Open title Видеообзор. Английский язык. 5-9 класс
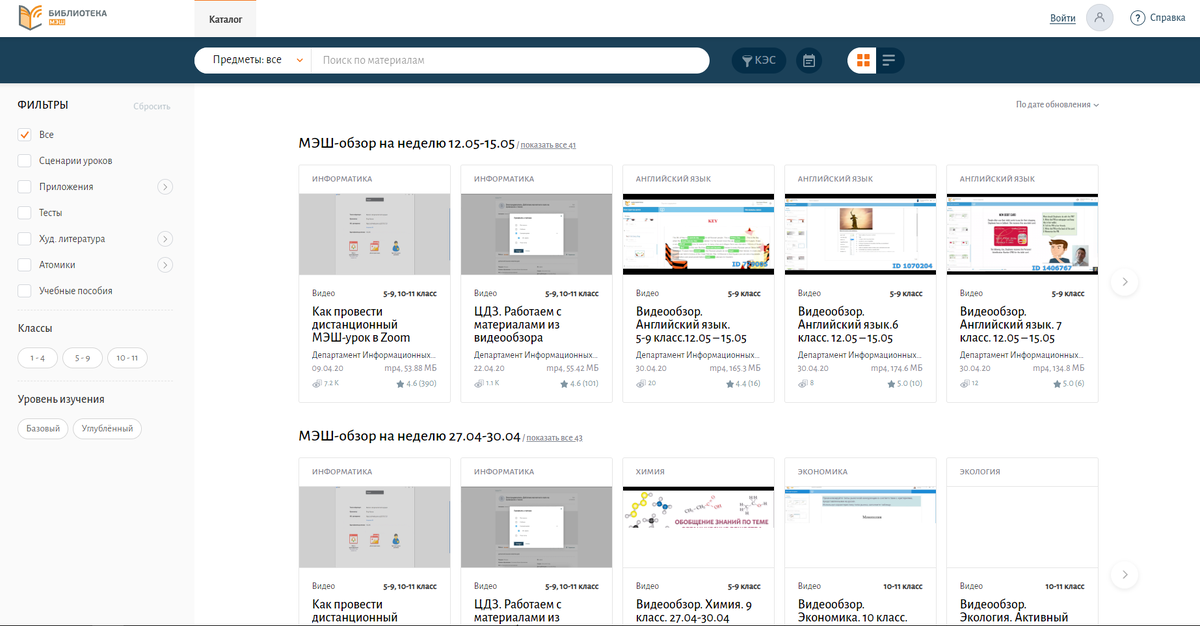This screenshot has width=1200, height=626. pyautogui.click(x=691, y=325)
